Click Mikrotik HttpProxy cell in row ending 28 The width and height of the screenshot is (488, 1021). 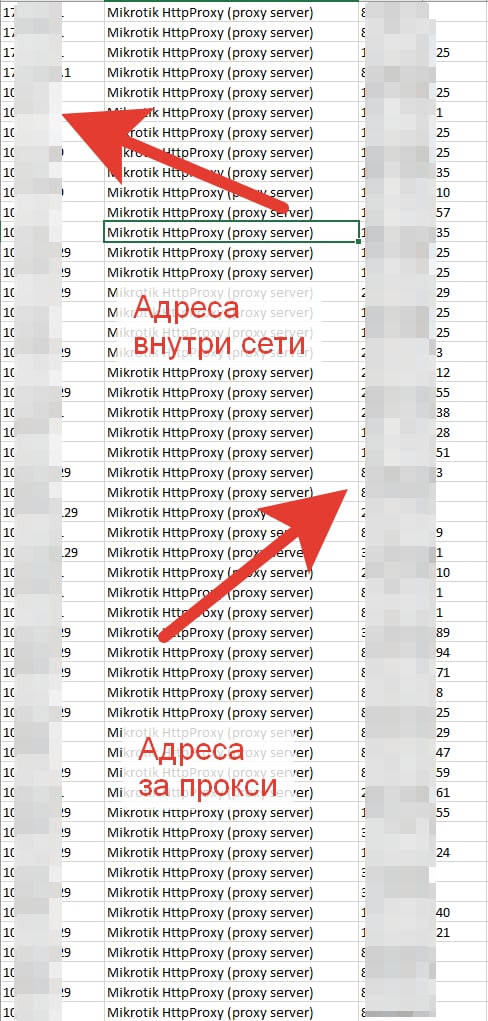(x=231, y=433)
